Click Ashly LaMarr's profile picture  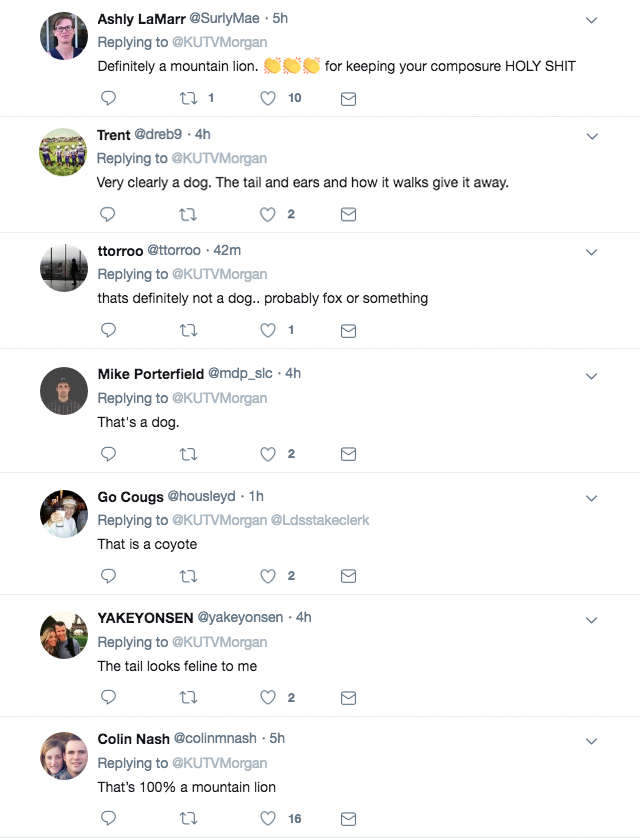point(64,37)
